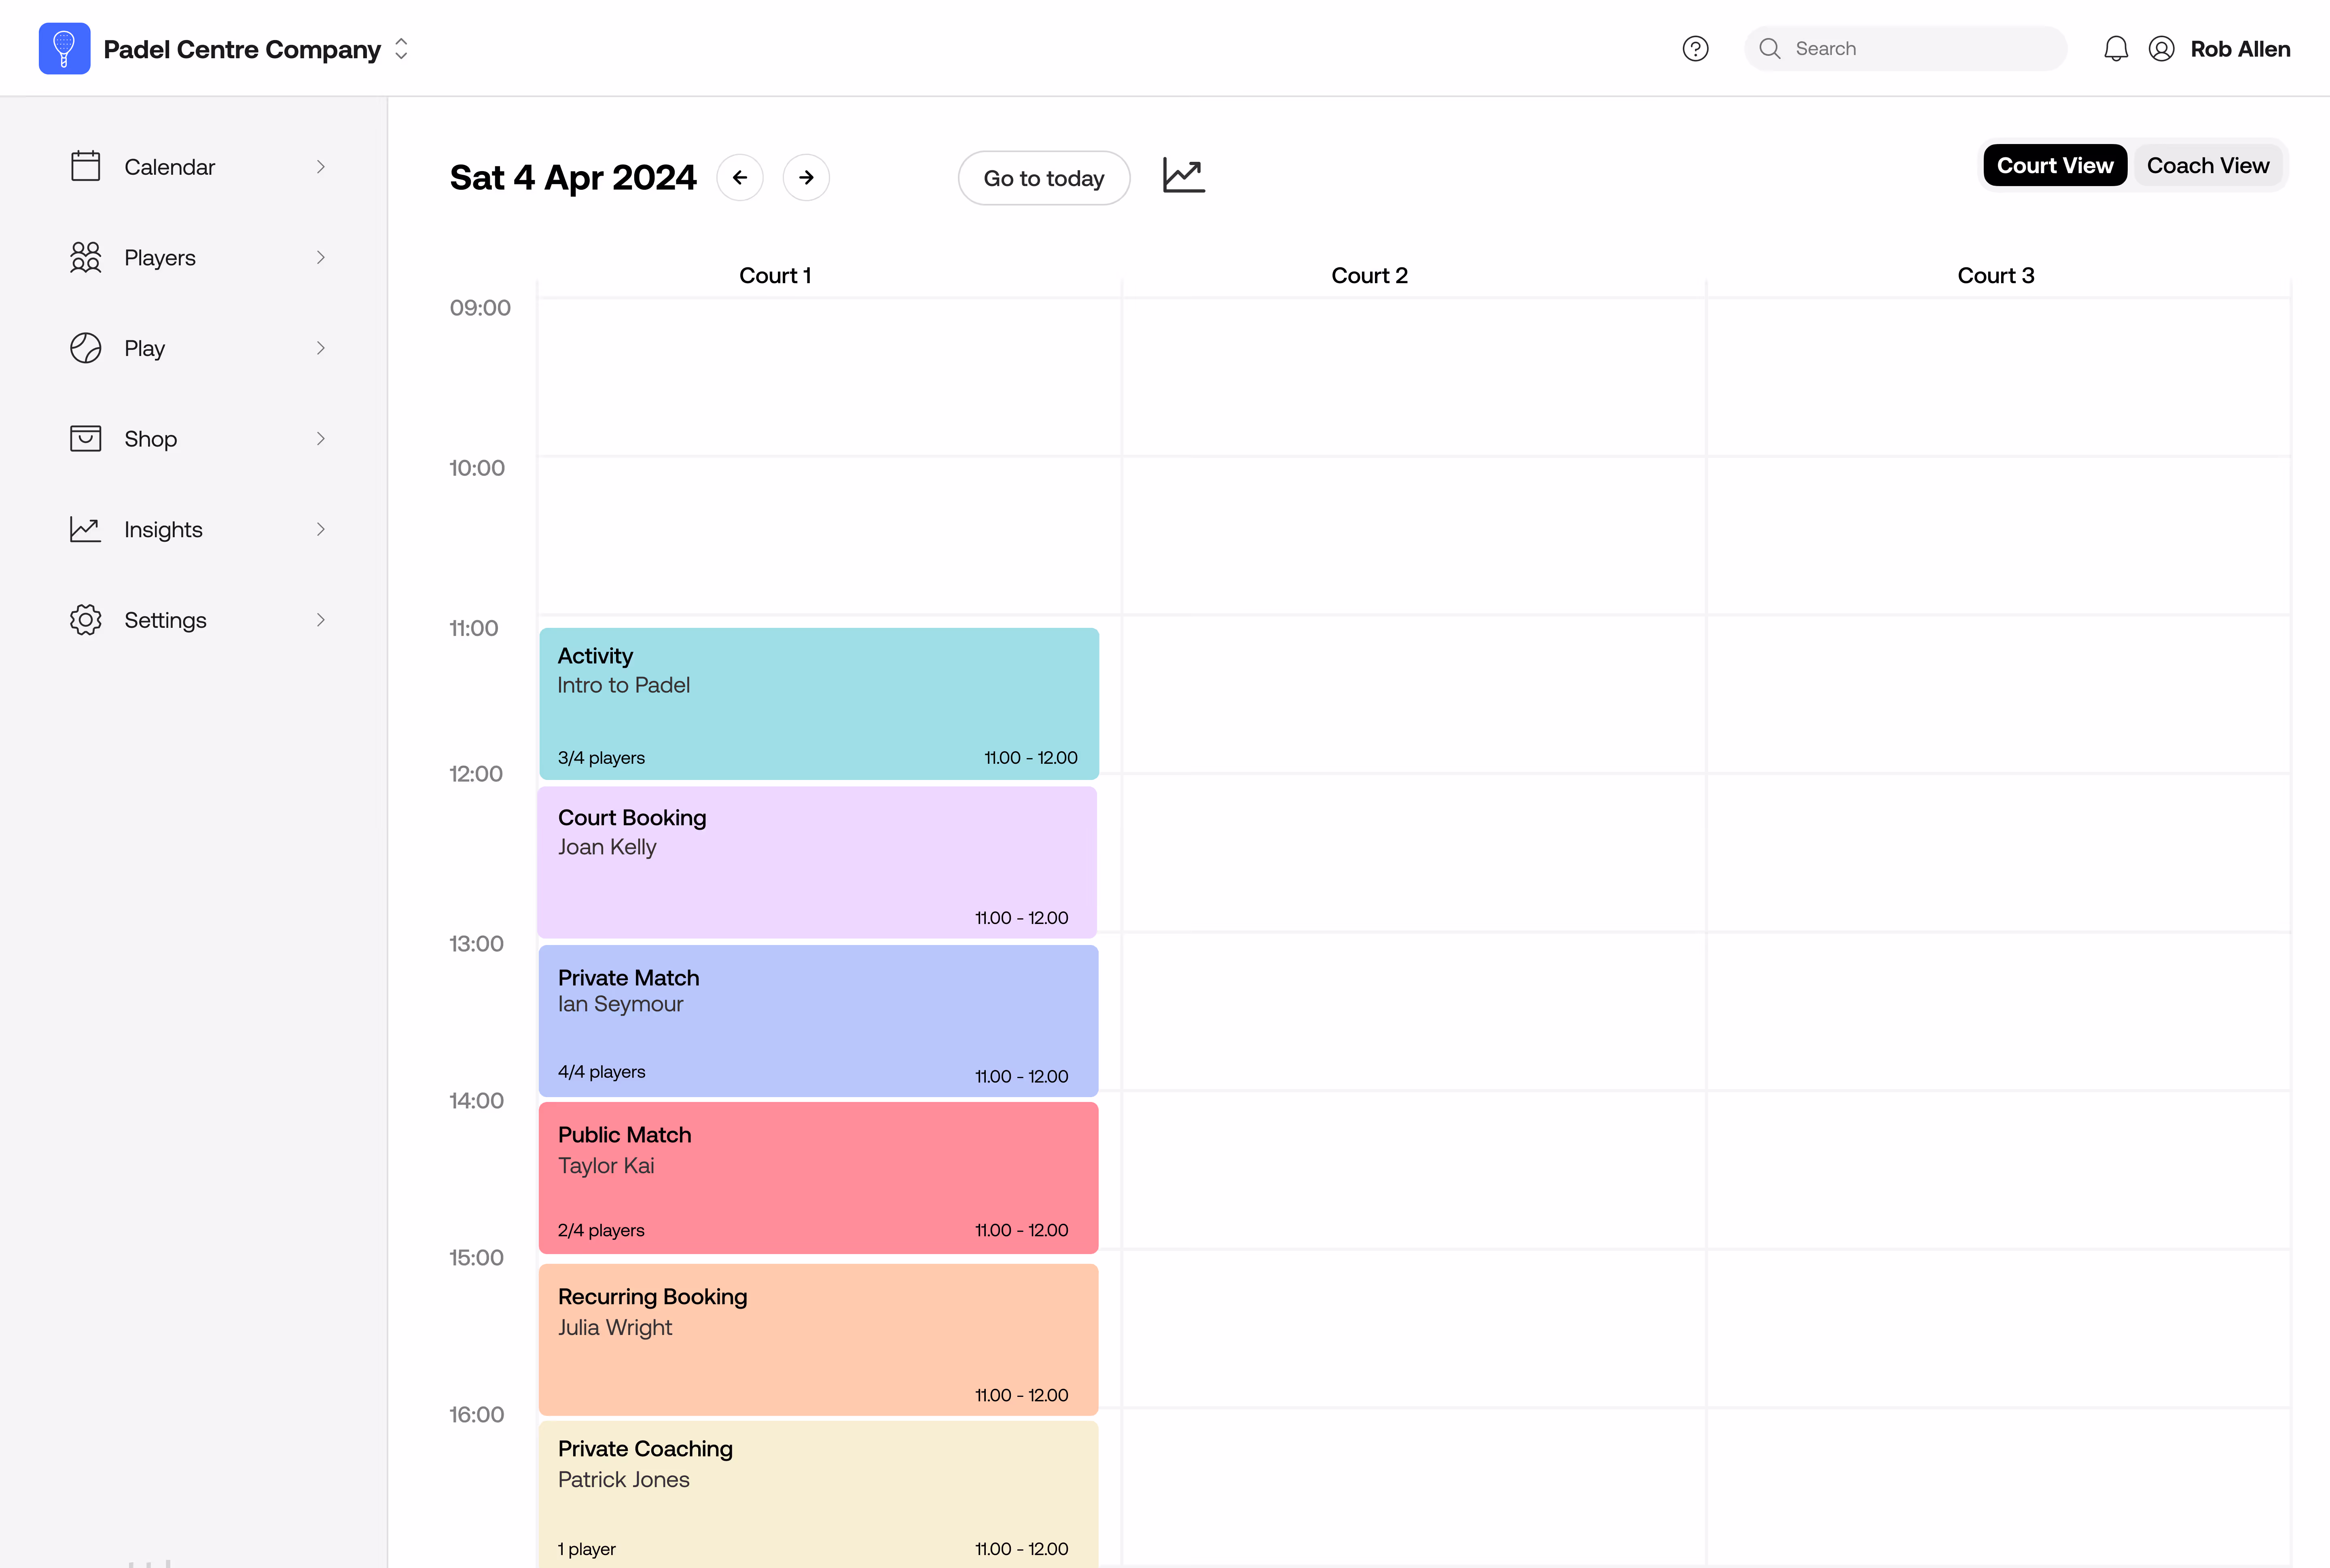Click the Play ball icon
This screenshot has height=1568, width=2330.
click(x=86, y=348)
